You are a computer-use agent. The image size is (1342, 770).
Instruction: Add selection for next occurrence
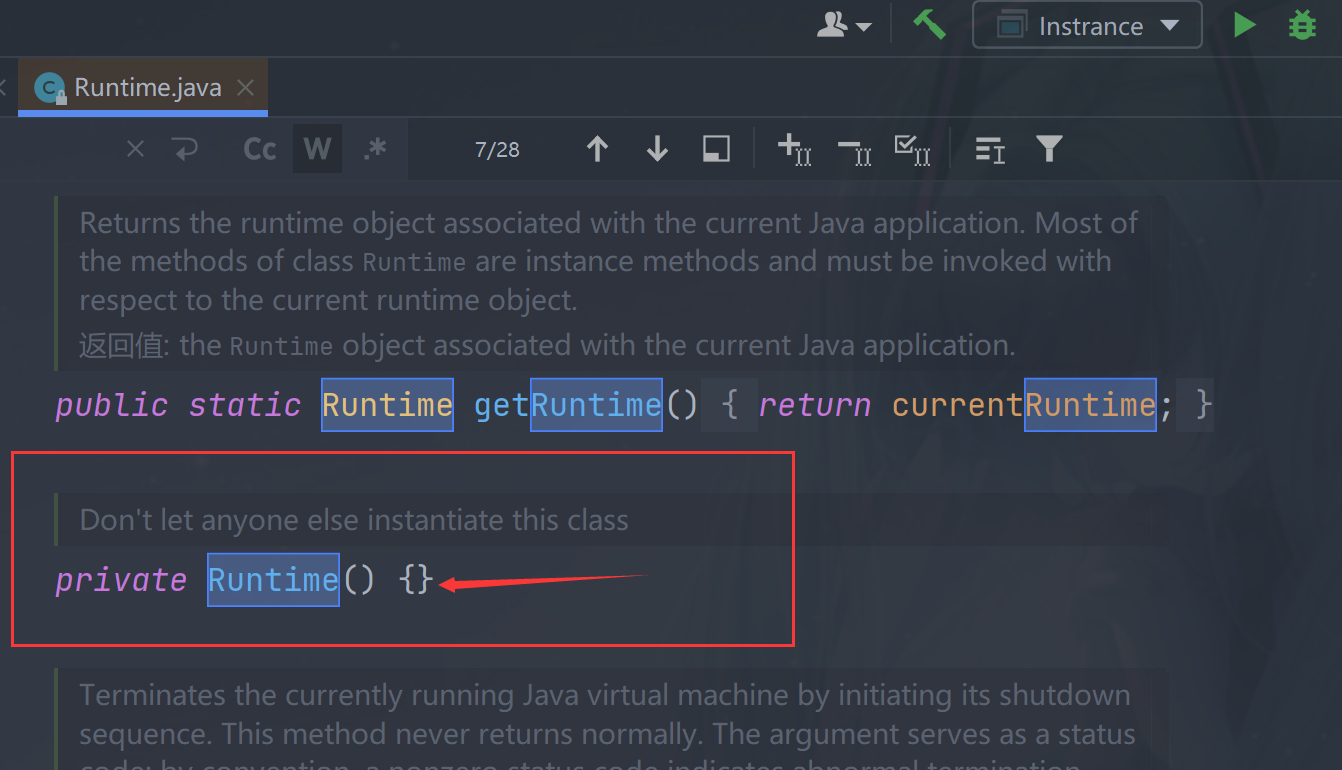tap(794, 149)
